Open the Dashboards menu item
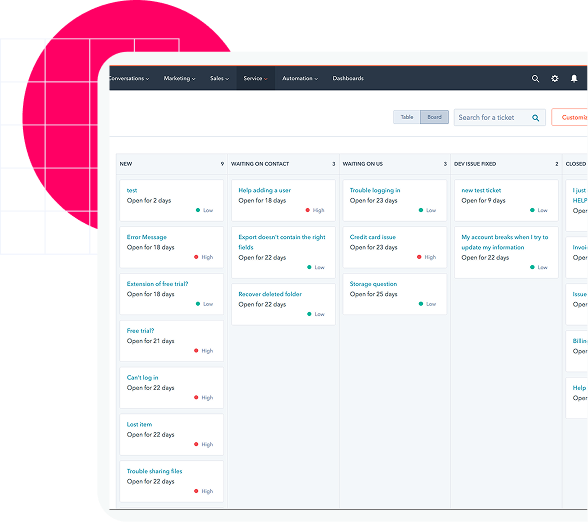This screenshot has height=522, width=588. (x=348, y=78)
